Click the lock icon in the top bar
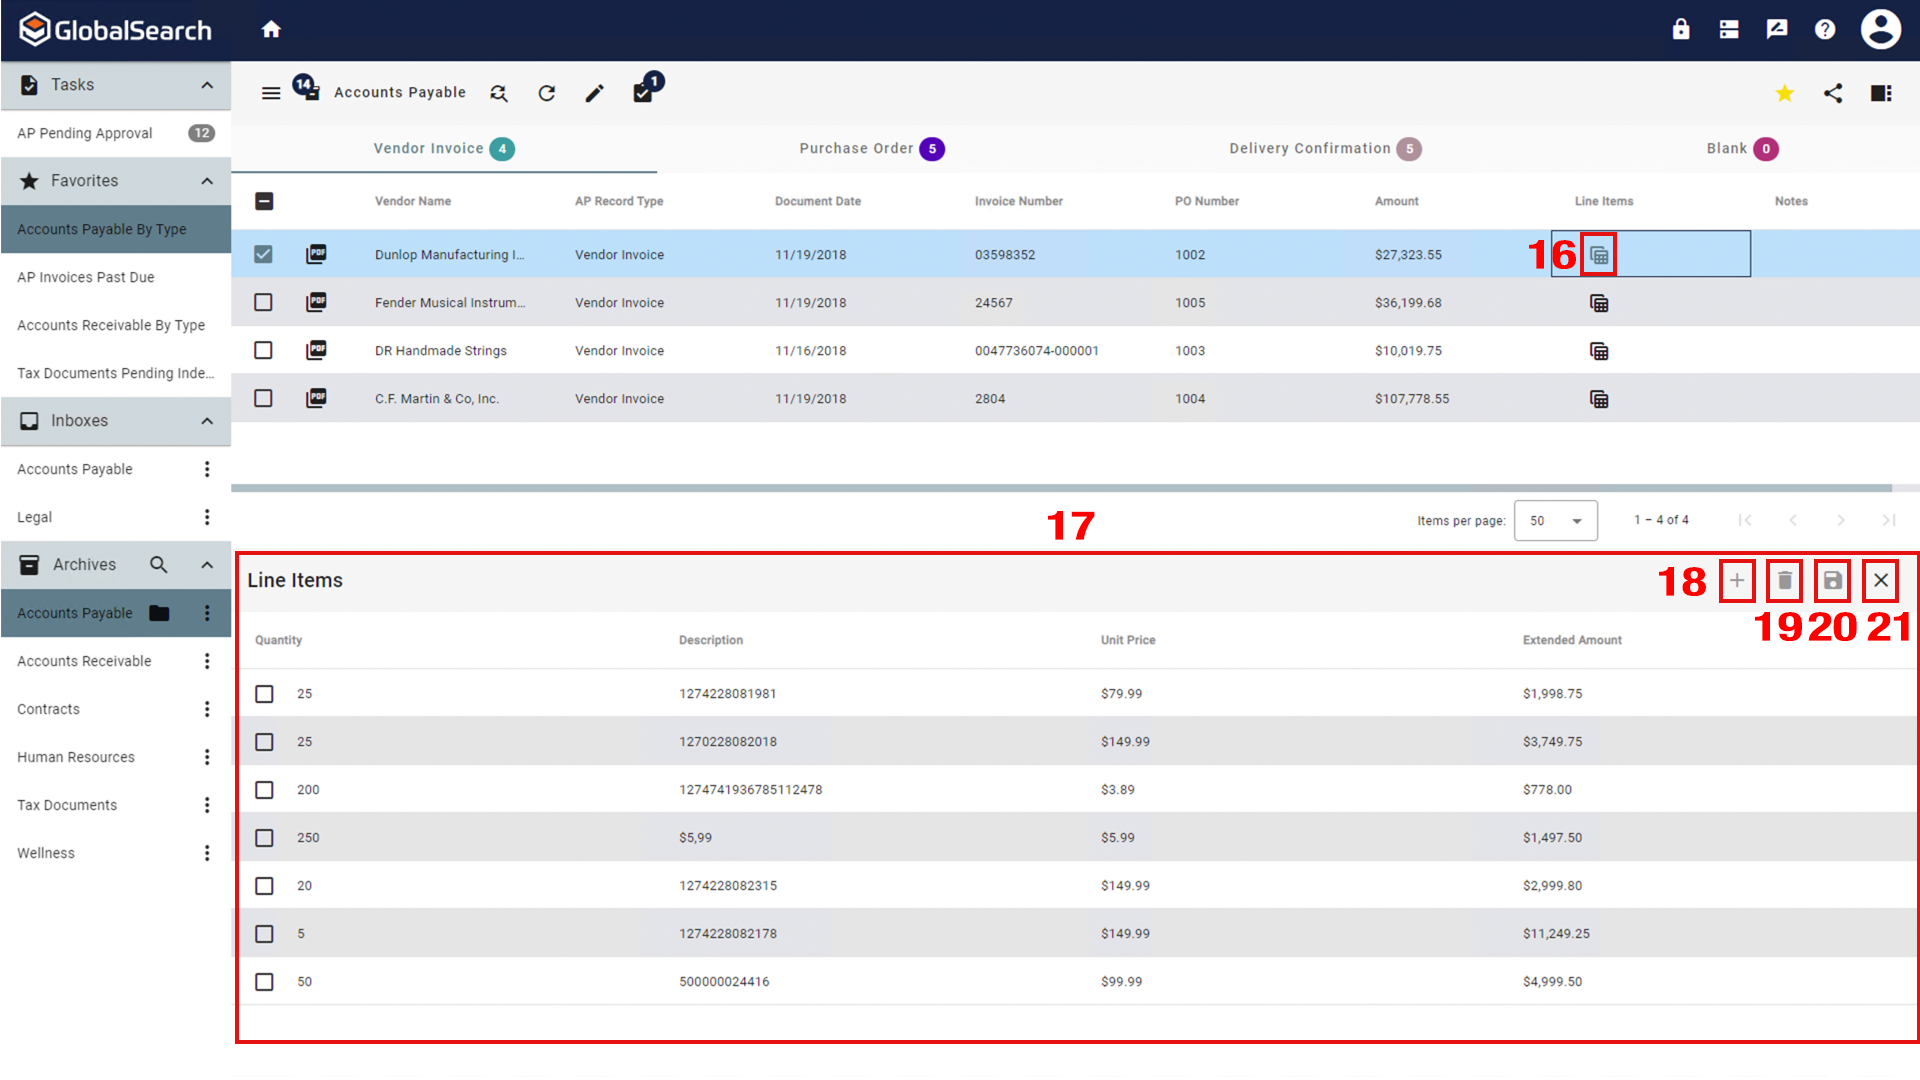 click(x=1681, y=29)
